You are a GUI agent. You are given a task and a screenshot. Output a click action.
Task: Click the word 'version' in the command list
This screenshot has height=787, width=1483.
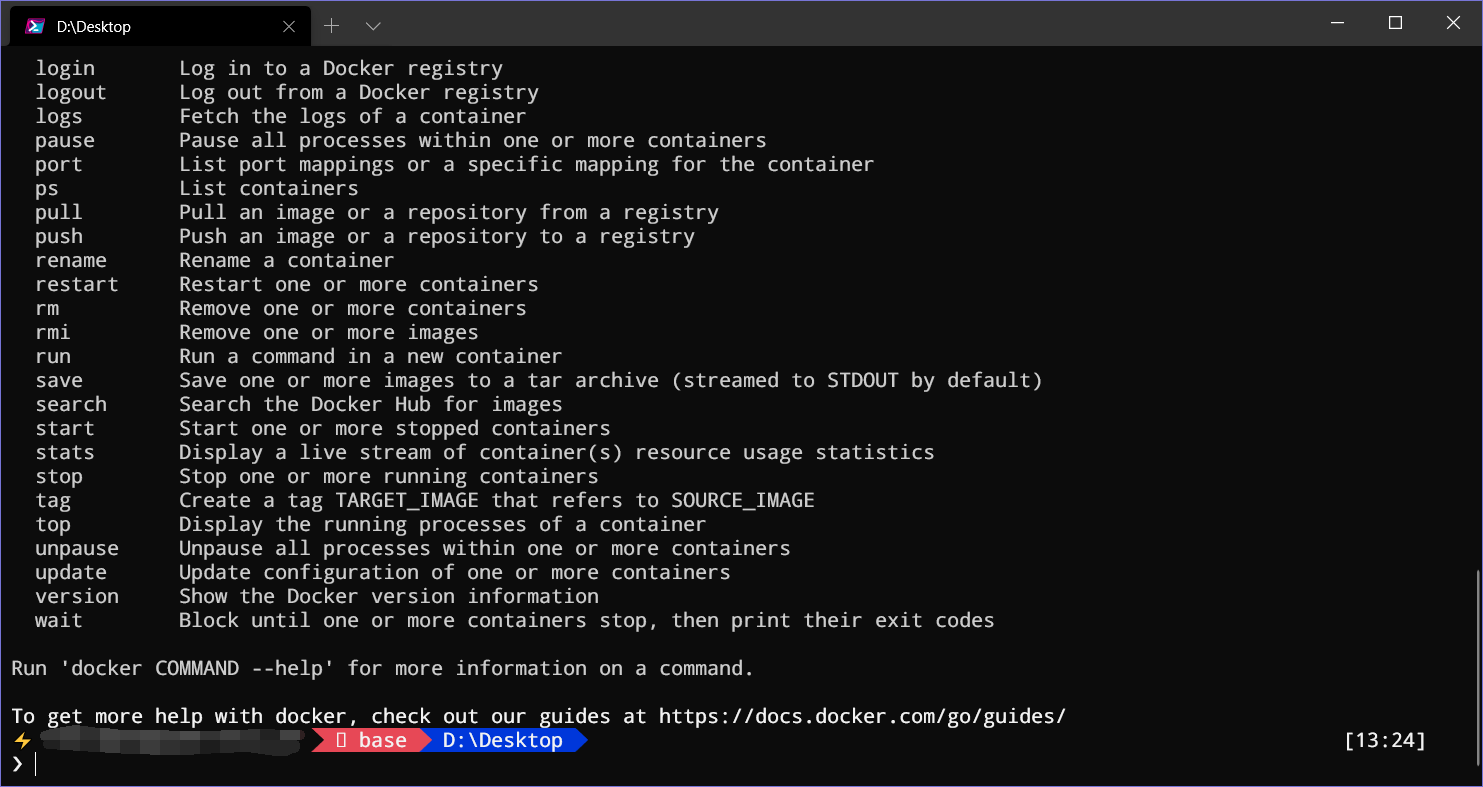pyautogui.click(x=76, y=595)
